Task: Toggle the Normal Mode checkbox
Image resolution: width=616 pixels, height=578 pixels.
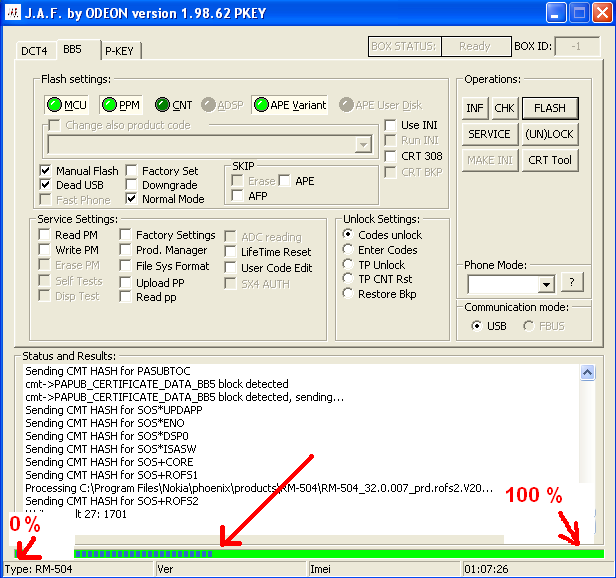Action: (x=131, y=199)
